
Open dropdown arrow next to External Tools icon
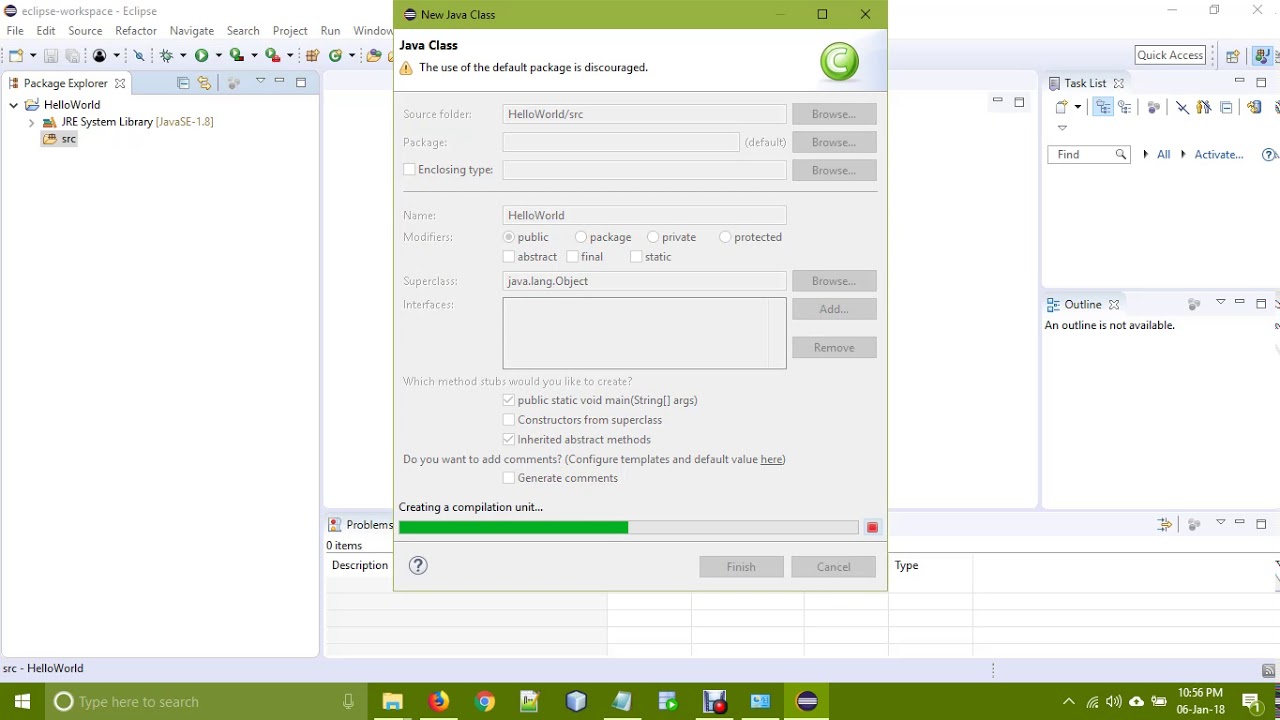(x=290, y=56)
